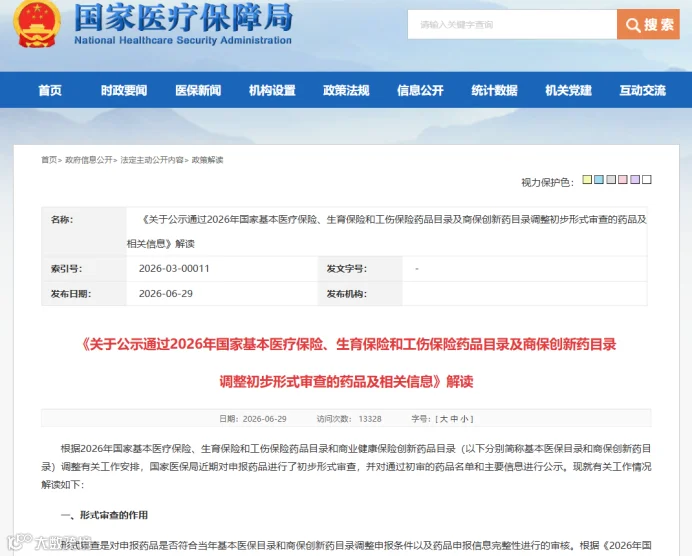Select the gray eye-protection color swatch
This screenshot has width=692, height=557.
(x=611, y=180)
